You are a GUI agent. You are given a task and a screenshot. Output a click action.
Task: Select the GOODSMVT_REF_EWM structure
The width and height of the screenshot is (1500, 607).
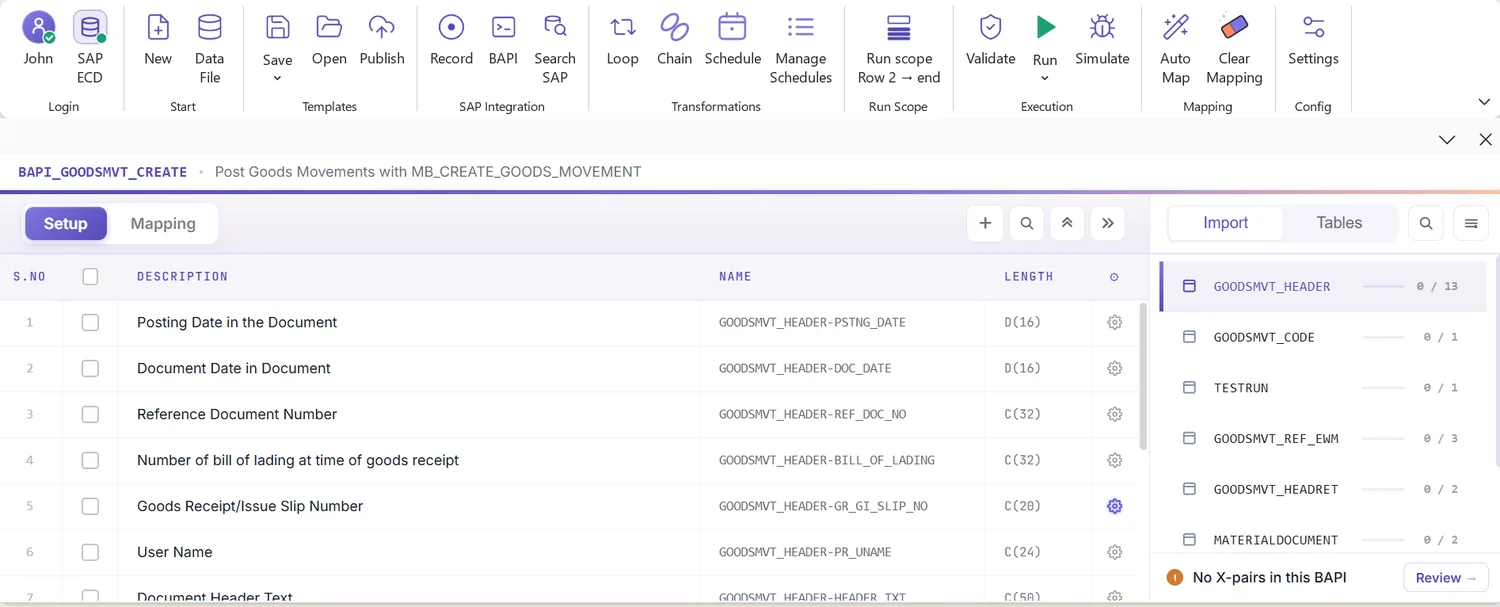click(x=1322, y=438)
